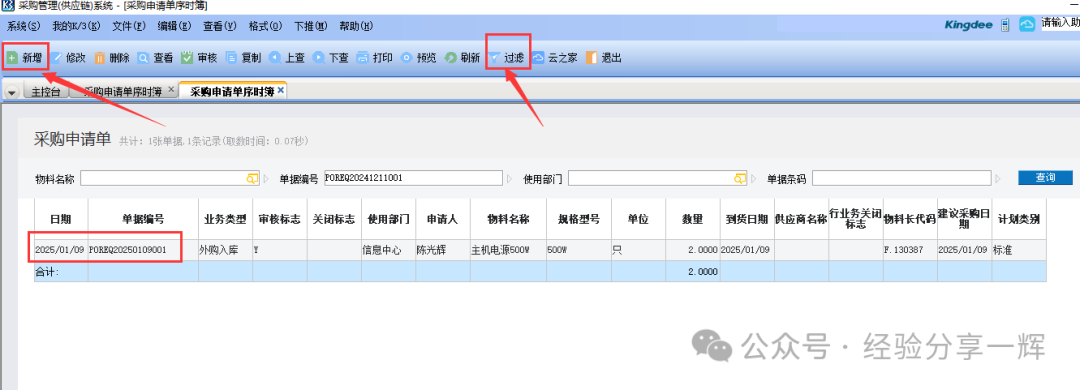The height and width of the screenshot is (390, 1080).
Task: Click the blue 查询 button
Action: coord(1045,178)
